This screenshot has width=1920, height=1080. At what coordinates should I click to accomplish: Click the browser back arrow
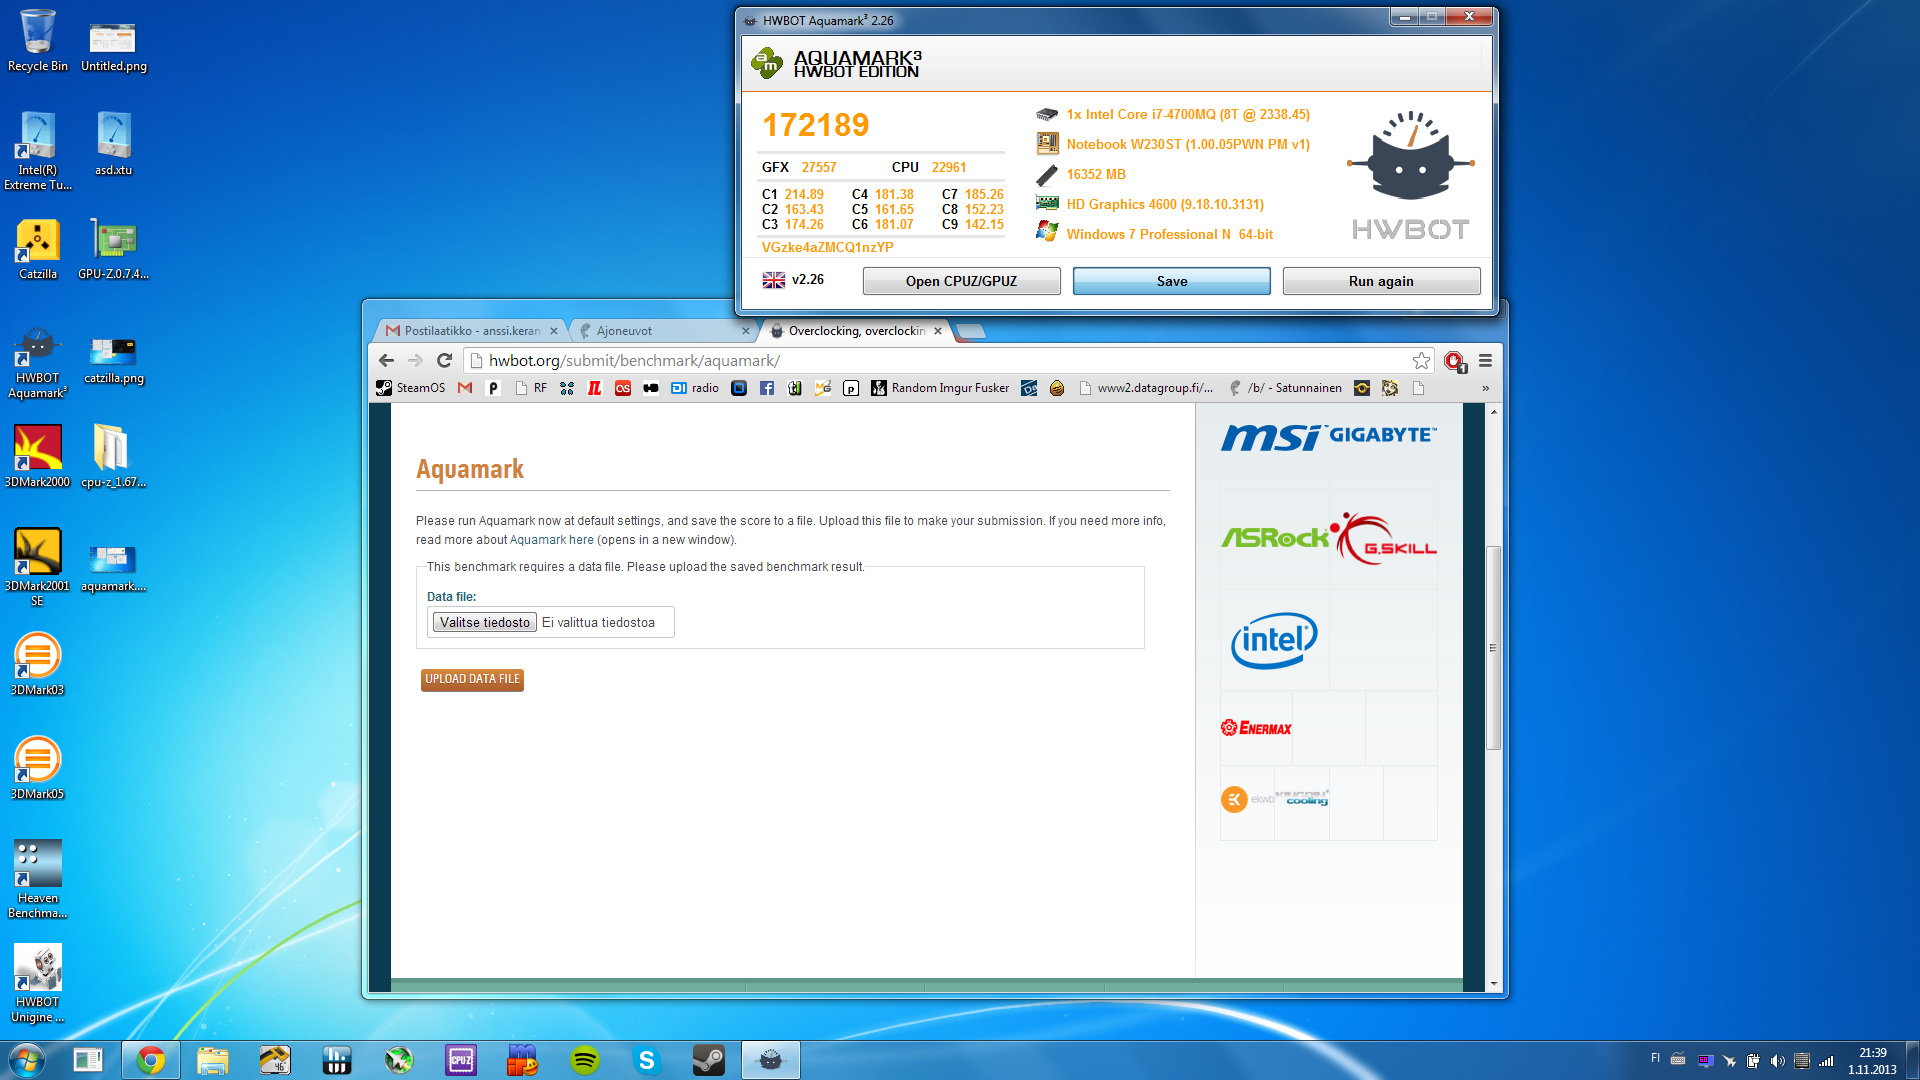pyautogui.click(x=387, y=360)
